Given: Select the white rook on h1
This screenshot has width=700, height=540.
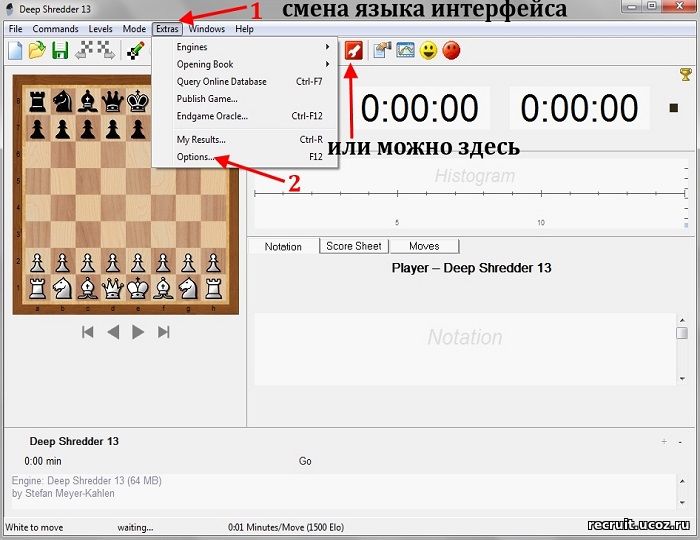Looking at the screenshot, I should click(x=213, y=288).
